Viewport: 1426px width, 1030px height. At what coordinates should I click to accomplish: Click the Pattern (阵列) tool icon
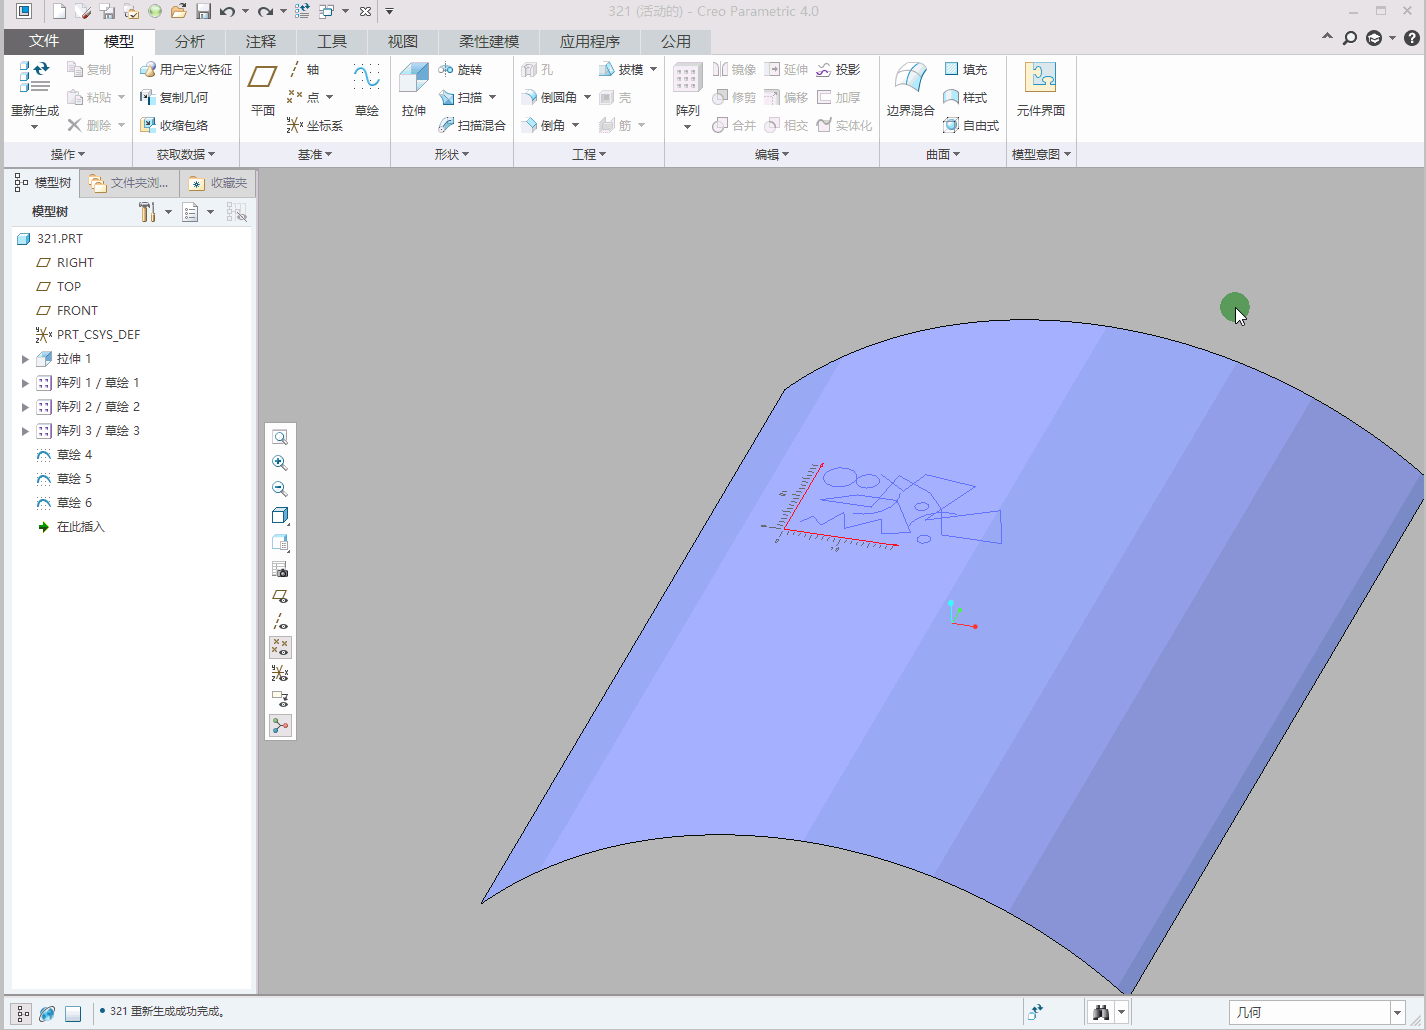click(x=687, y=80)
